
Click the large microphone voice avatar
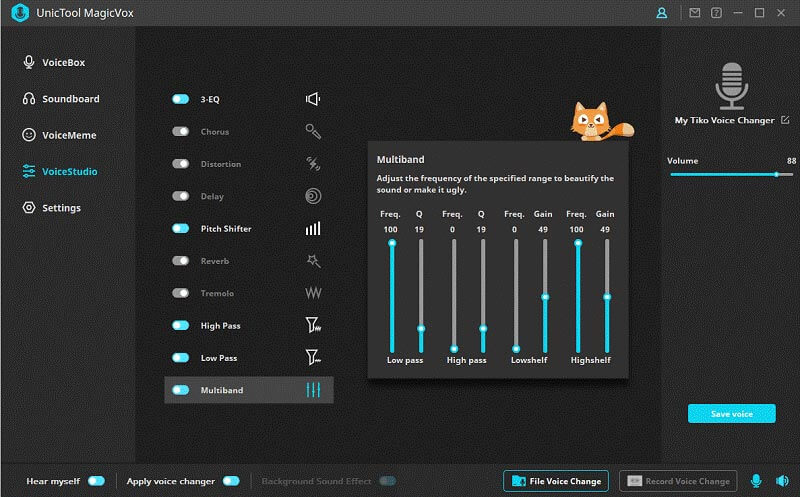click(732, 86)
